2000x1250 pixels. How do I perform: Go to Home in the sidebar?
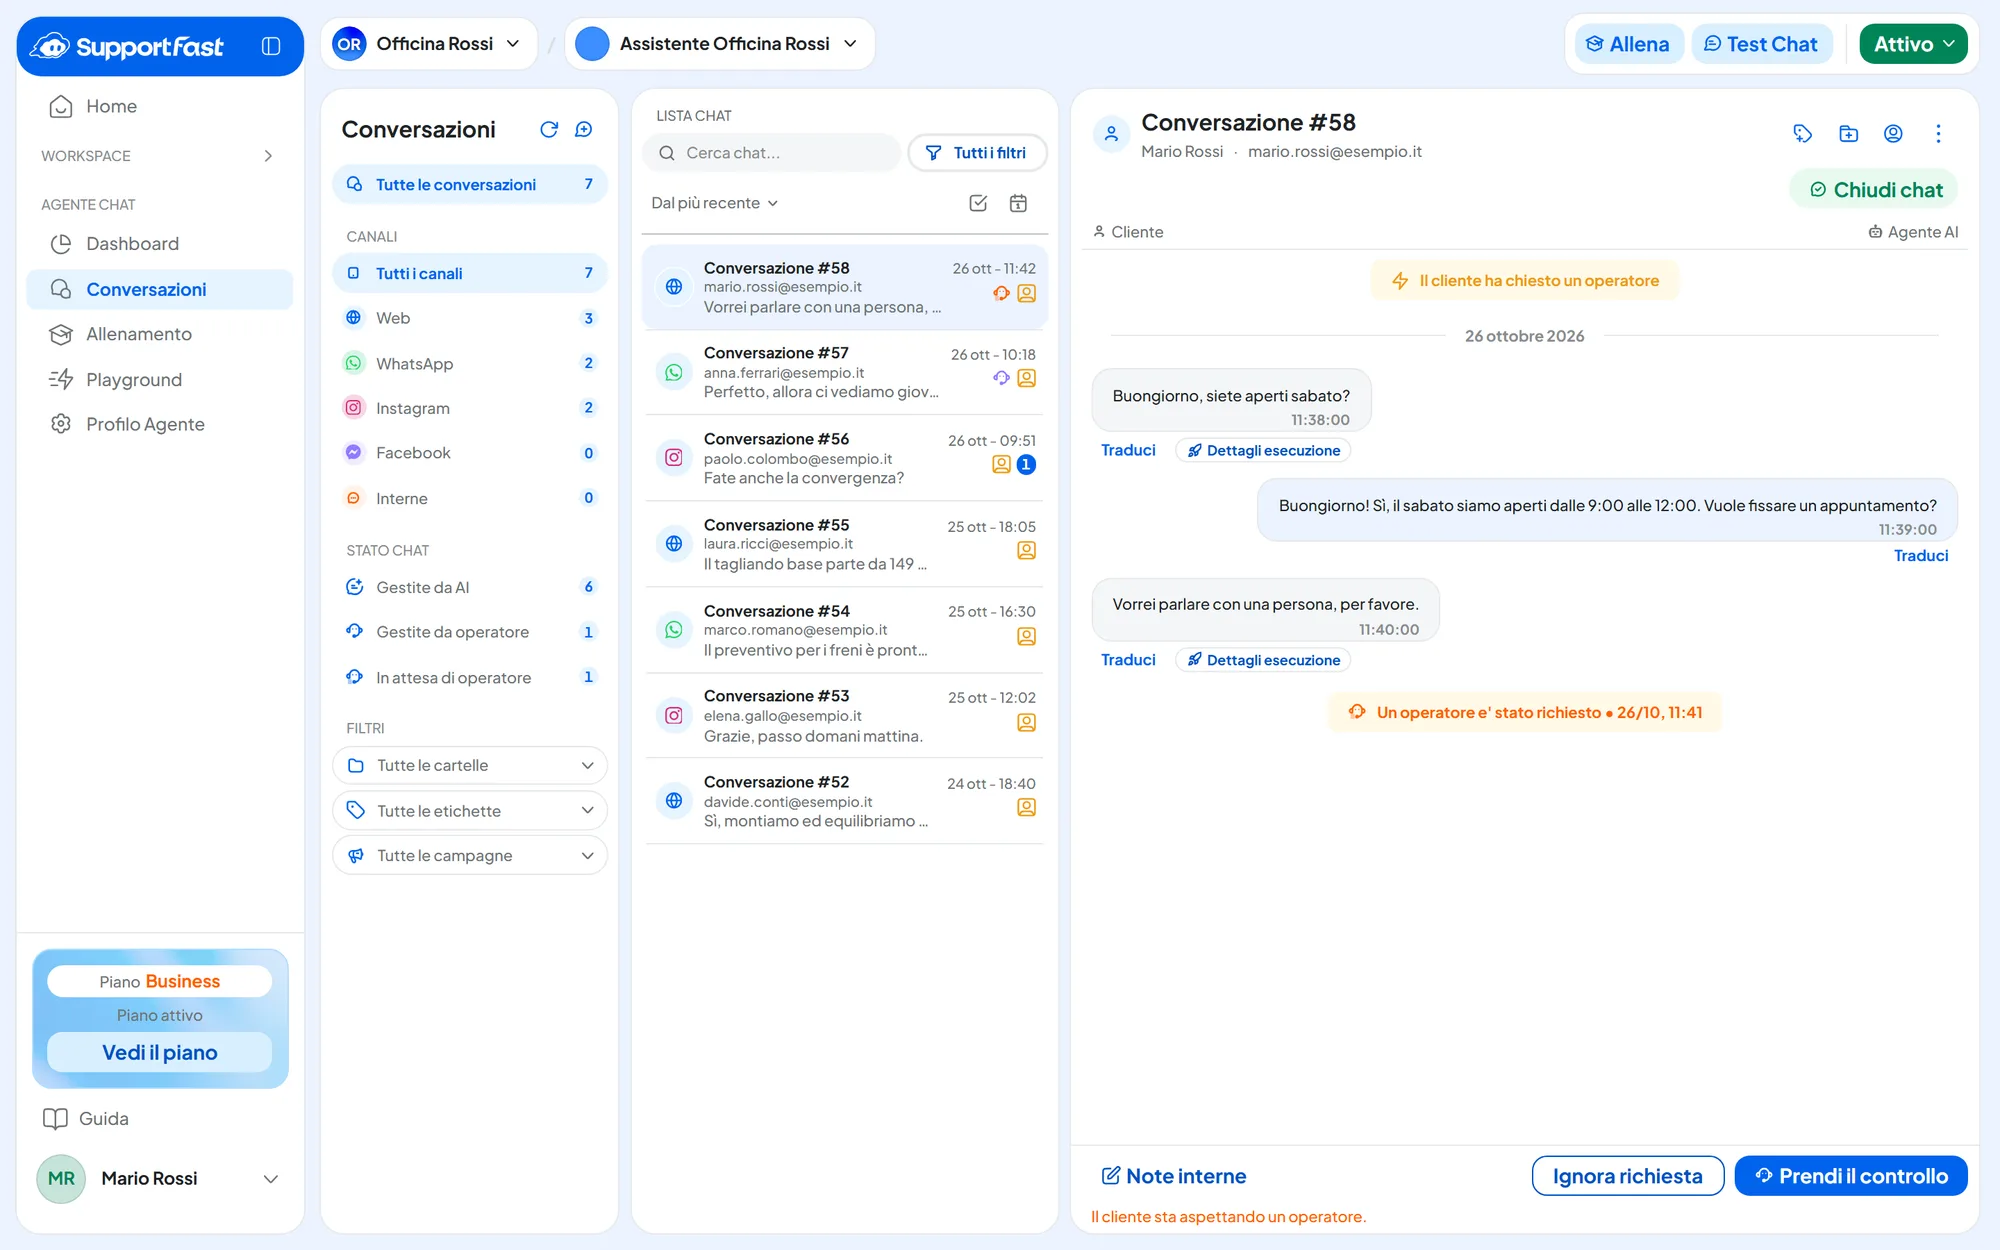point(160,106)
